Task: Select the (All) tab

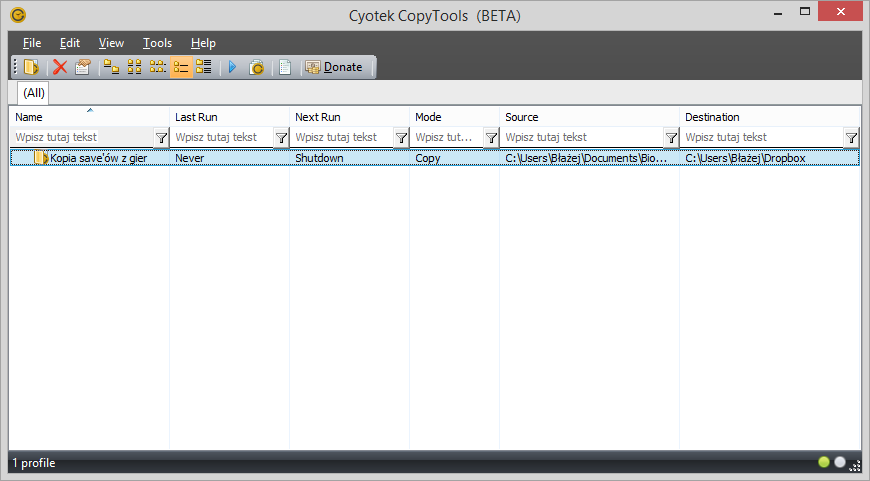Action: click(34, 93)
